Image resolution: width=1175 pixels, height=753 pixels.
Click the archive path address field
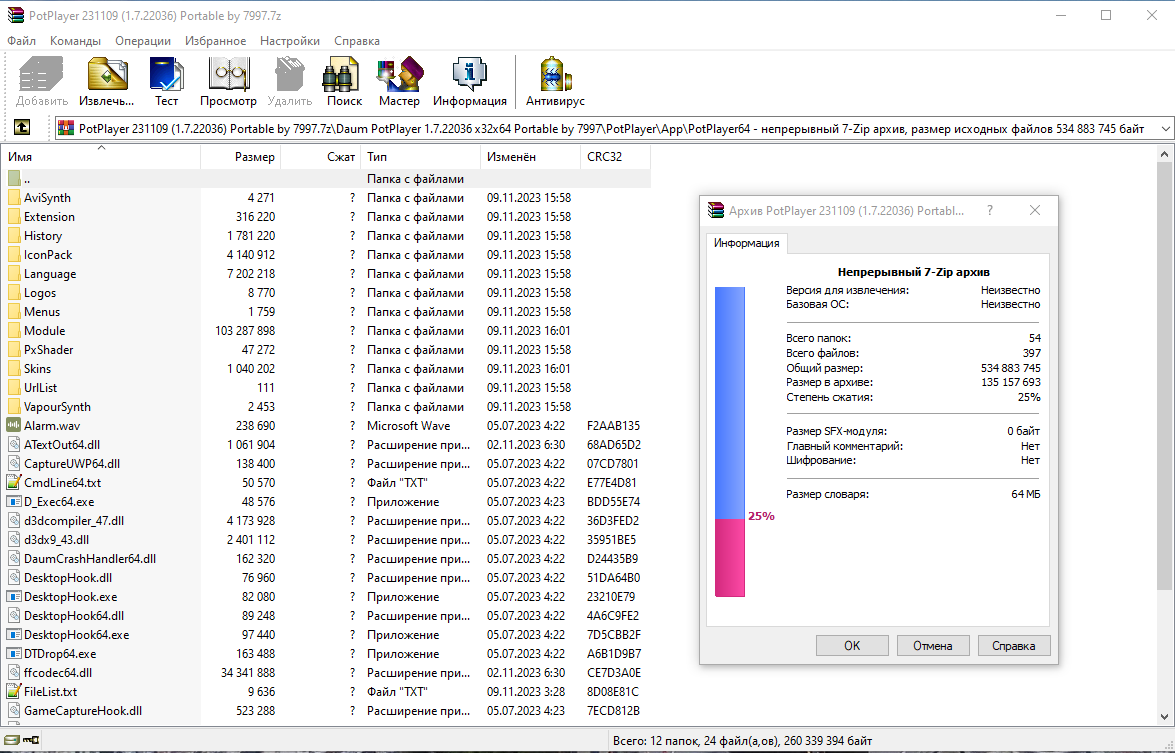[x=607, y=129]
